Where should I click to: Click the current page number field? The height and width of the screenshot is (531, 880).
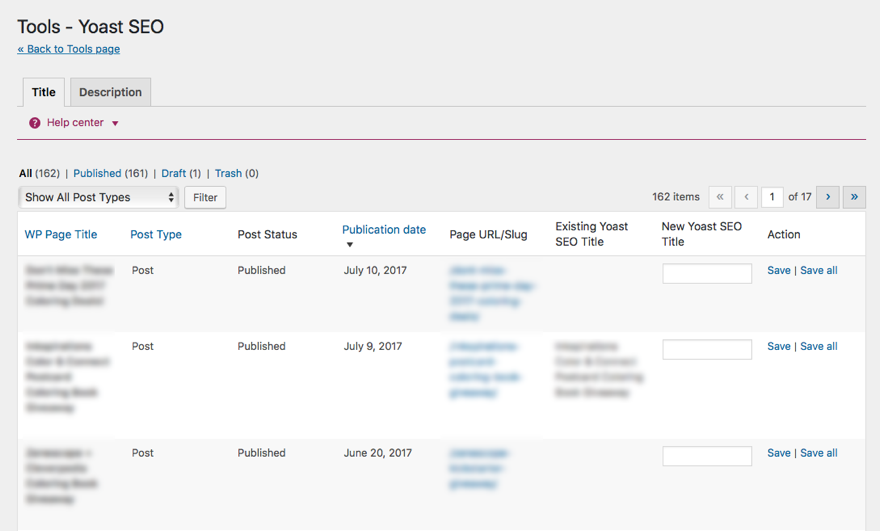point(772,197)
